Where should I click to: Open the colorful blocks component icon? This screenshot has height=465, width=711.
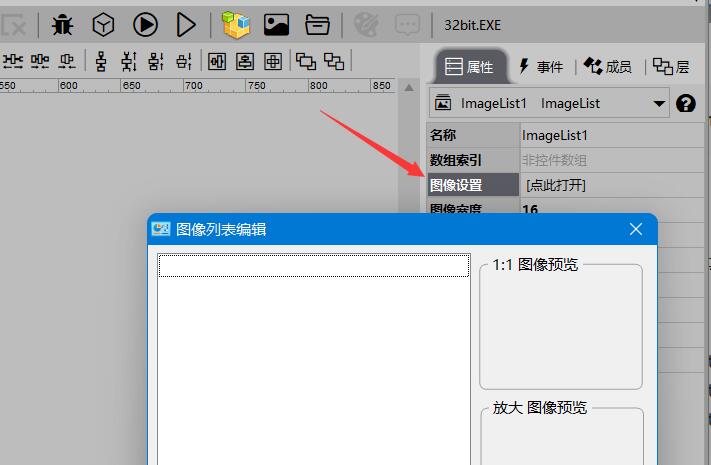(235, 25)
